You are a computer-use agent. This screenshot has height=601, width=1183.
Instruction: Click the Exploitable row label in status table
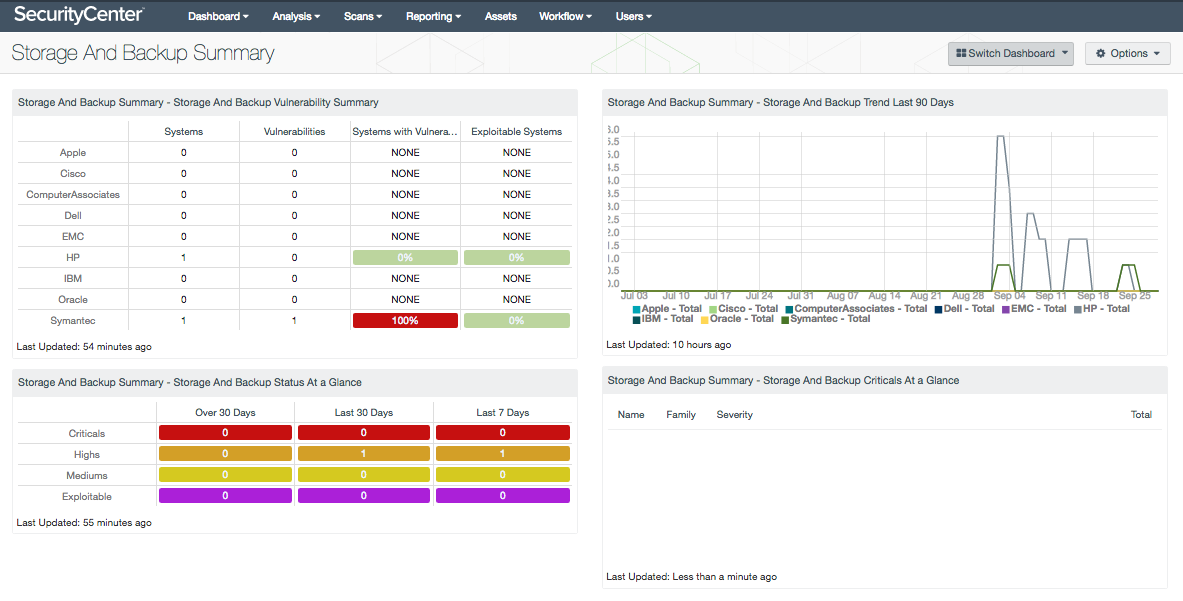[87, 496]
